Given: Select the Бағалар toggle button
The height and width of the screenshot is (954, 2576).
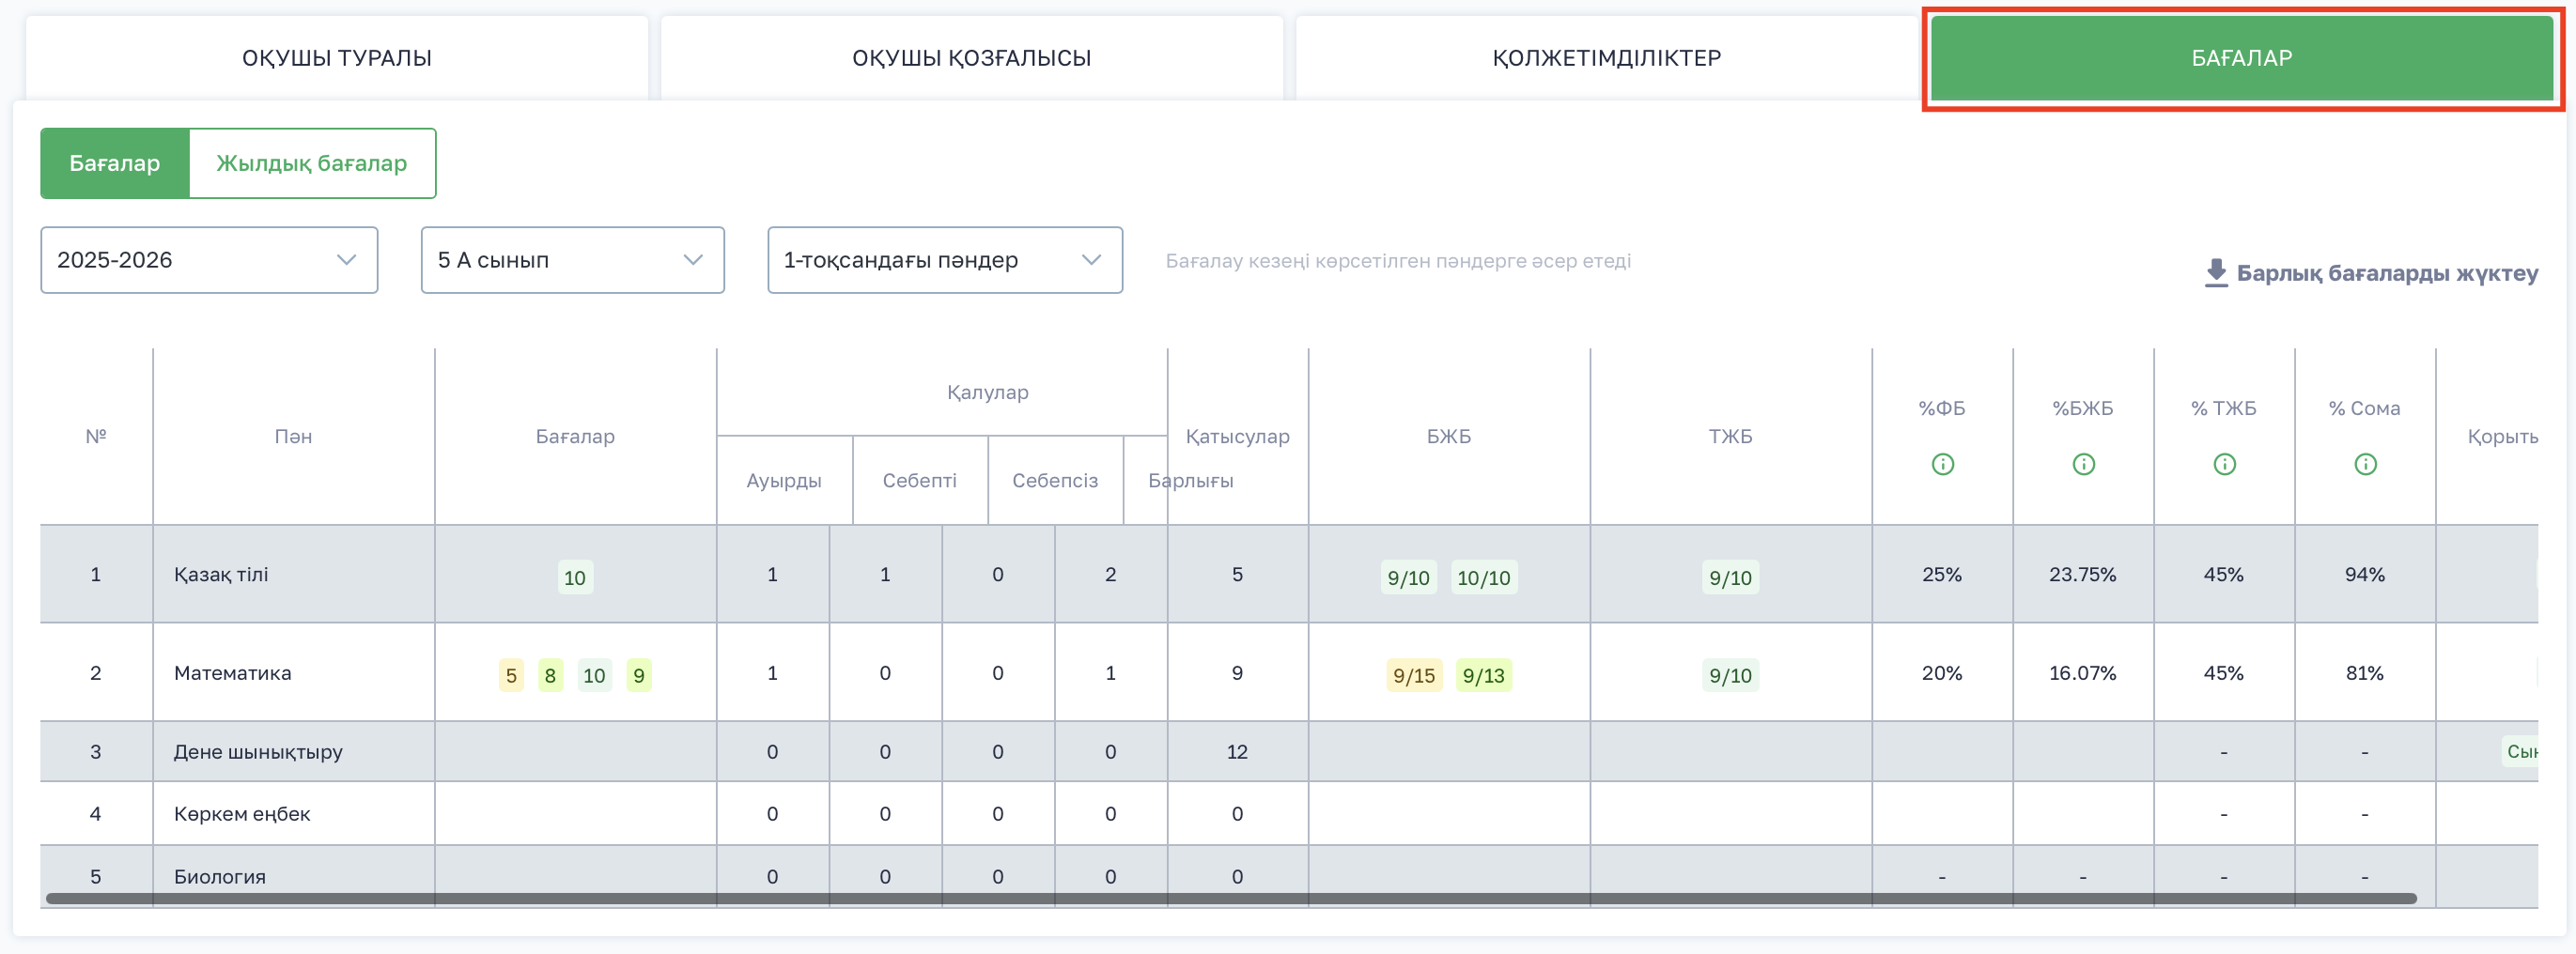Looking at the screenshot, I should 115,163.
